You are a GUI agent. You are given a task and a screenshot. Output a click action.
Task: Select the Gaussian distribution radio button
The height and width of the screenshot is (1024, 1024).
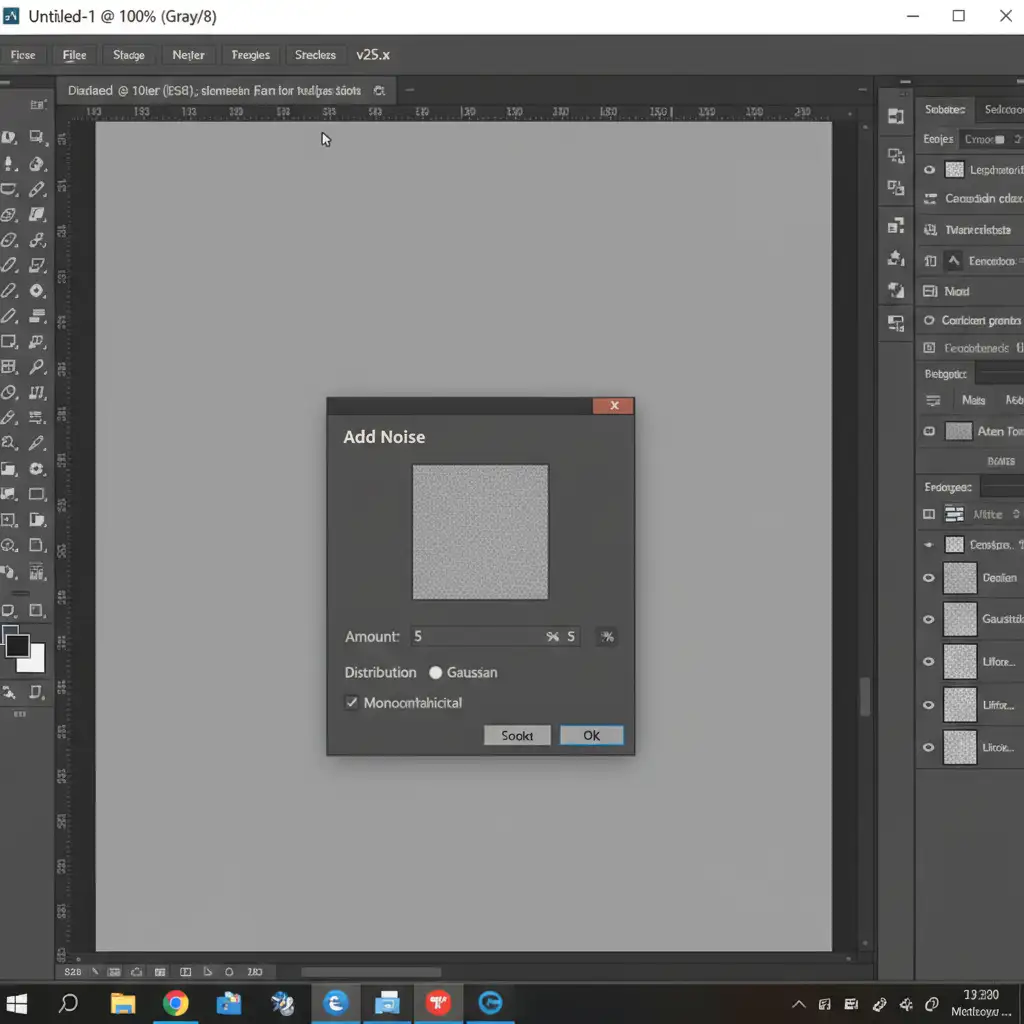point(436,673)
